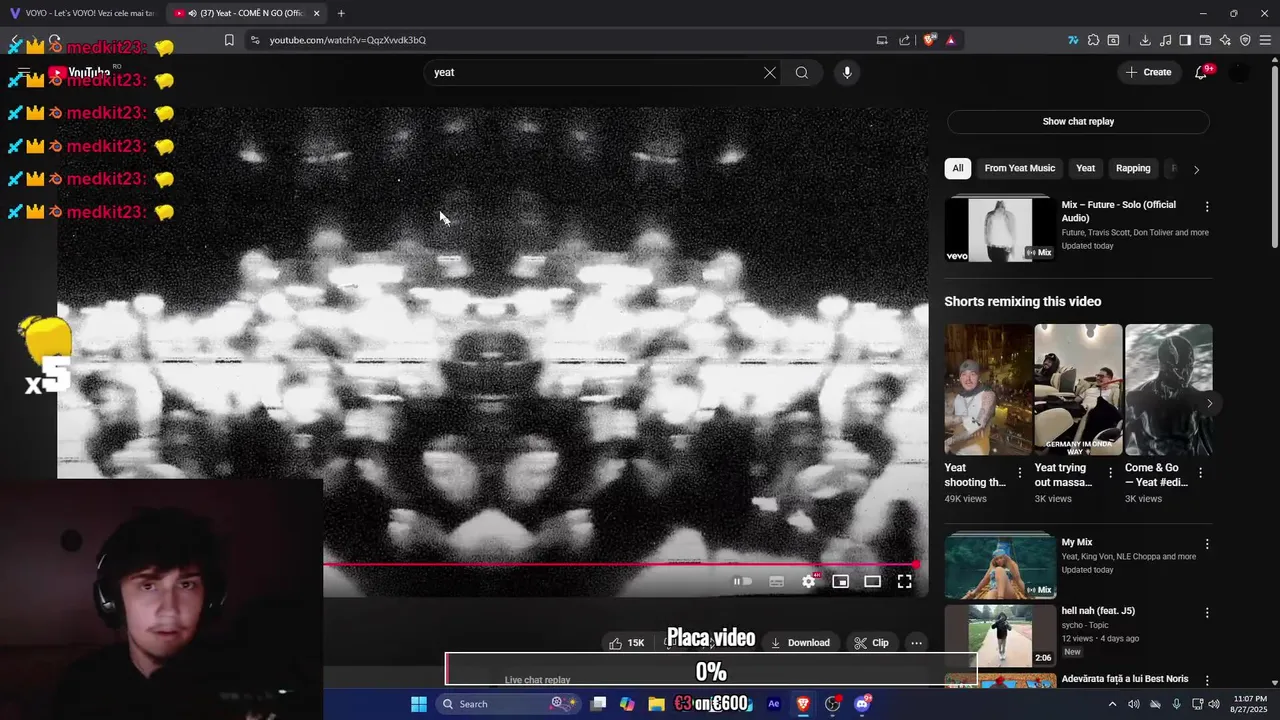Open the 'Yeat trying out massa...' Short

click(1078, 389)
